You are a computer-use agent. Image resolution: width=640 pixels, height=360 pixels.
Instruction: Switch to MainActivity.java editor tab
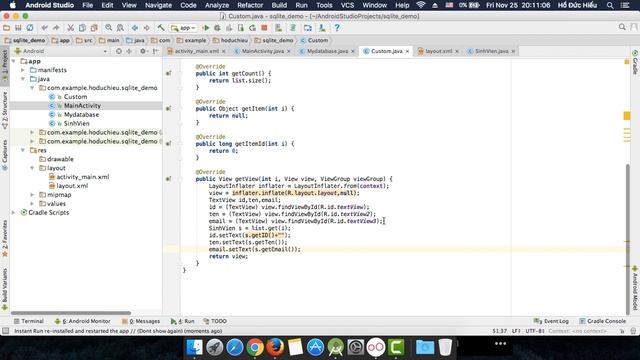click(262, 51)
